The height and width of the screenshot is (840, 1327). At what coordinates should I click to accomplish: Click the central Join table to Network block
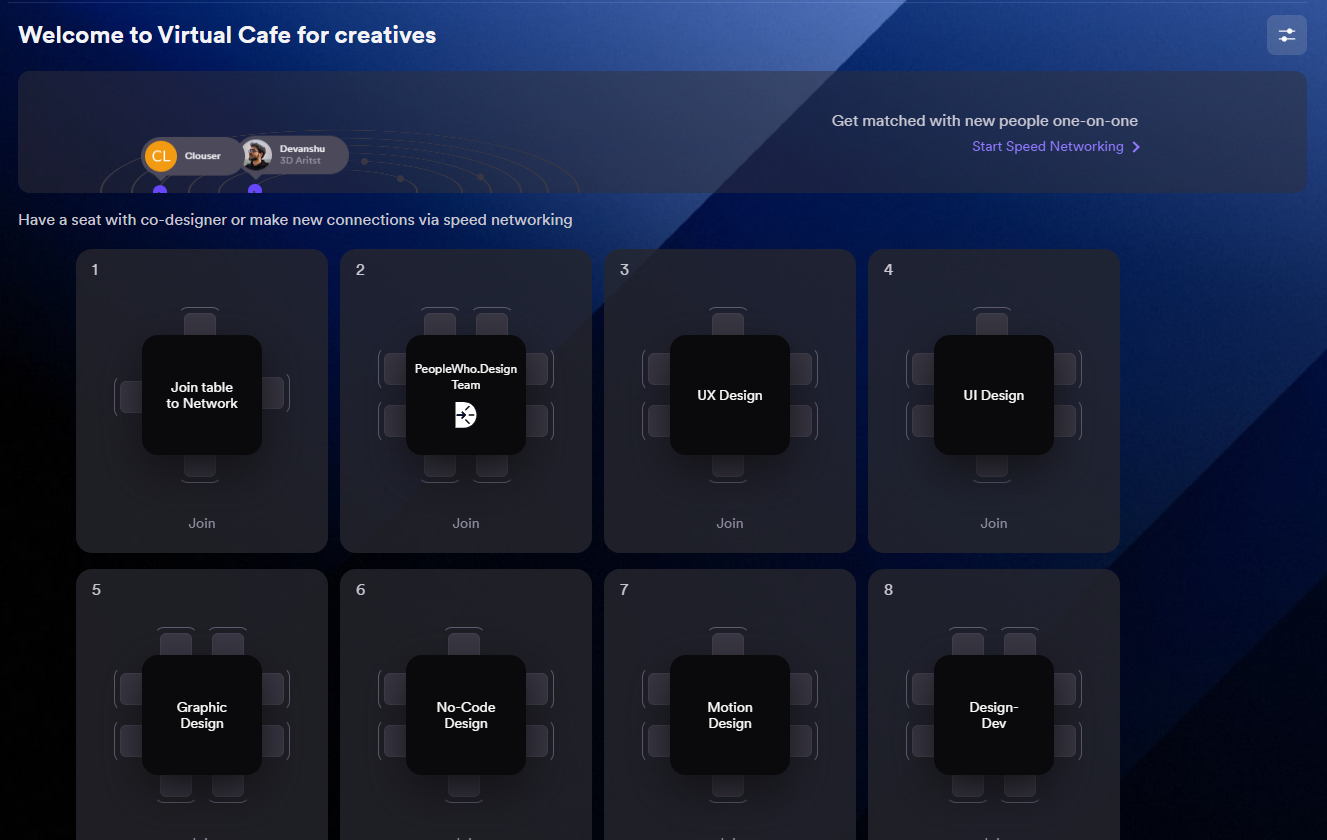(x=201, y=394)
